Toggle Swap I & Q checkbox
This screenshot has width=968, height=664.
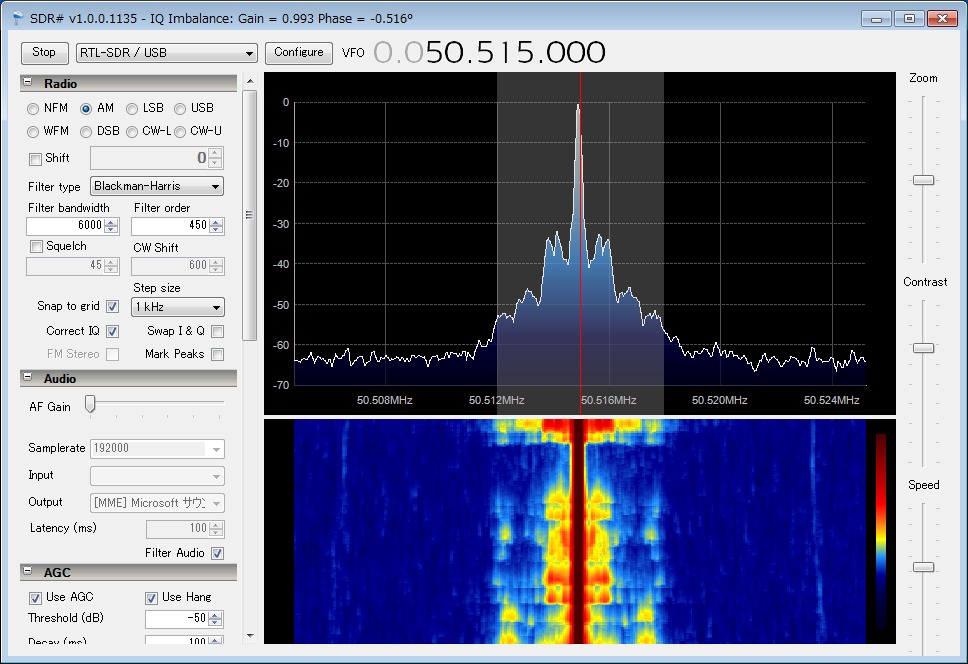pyautogui.click(x=217, y=331)
